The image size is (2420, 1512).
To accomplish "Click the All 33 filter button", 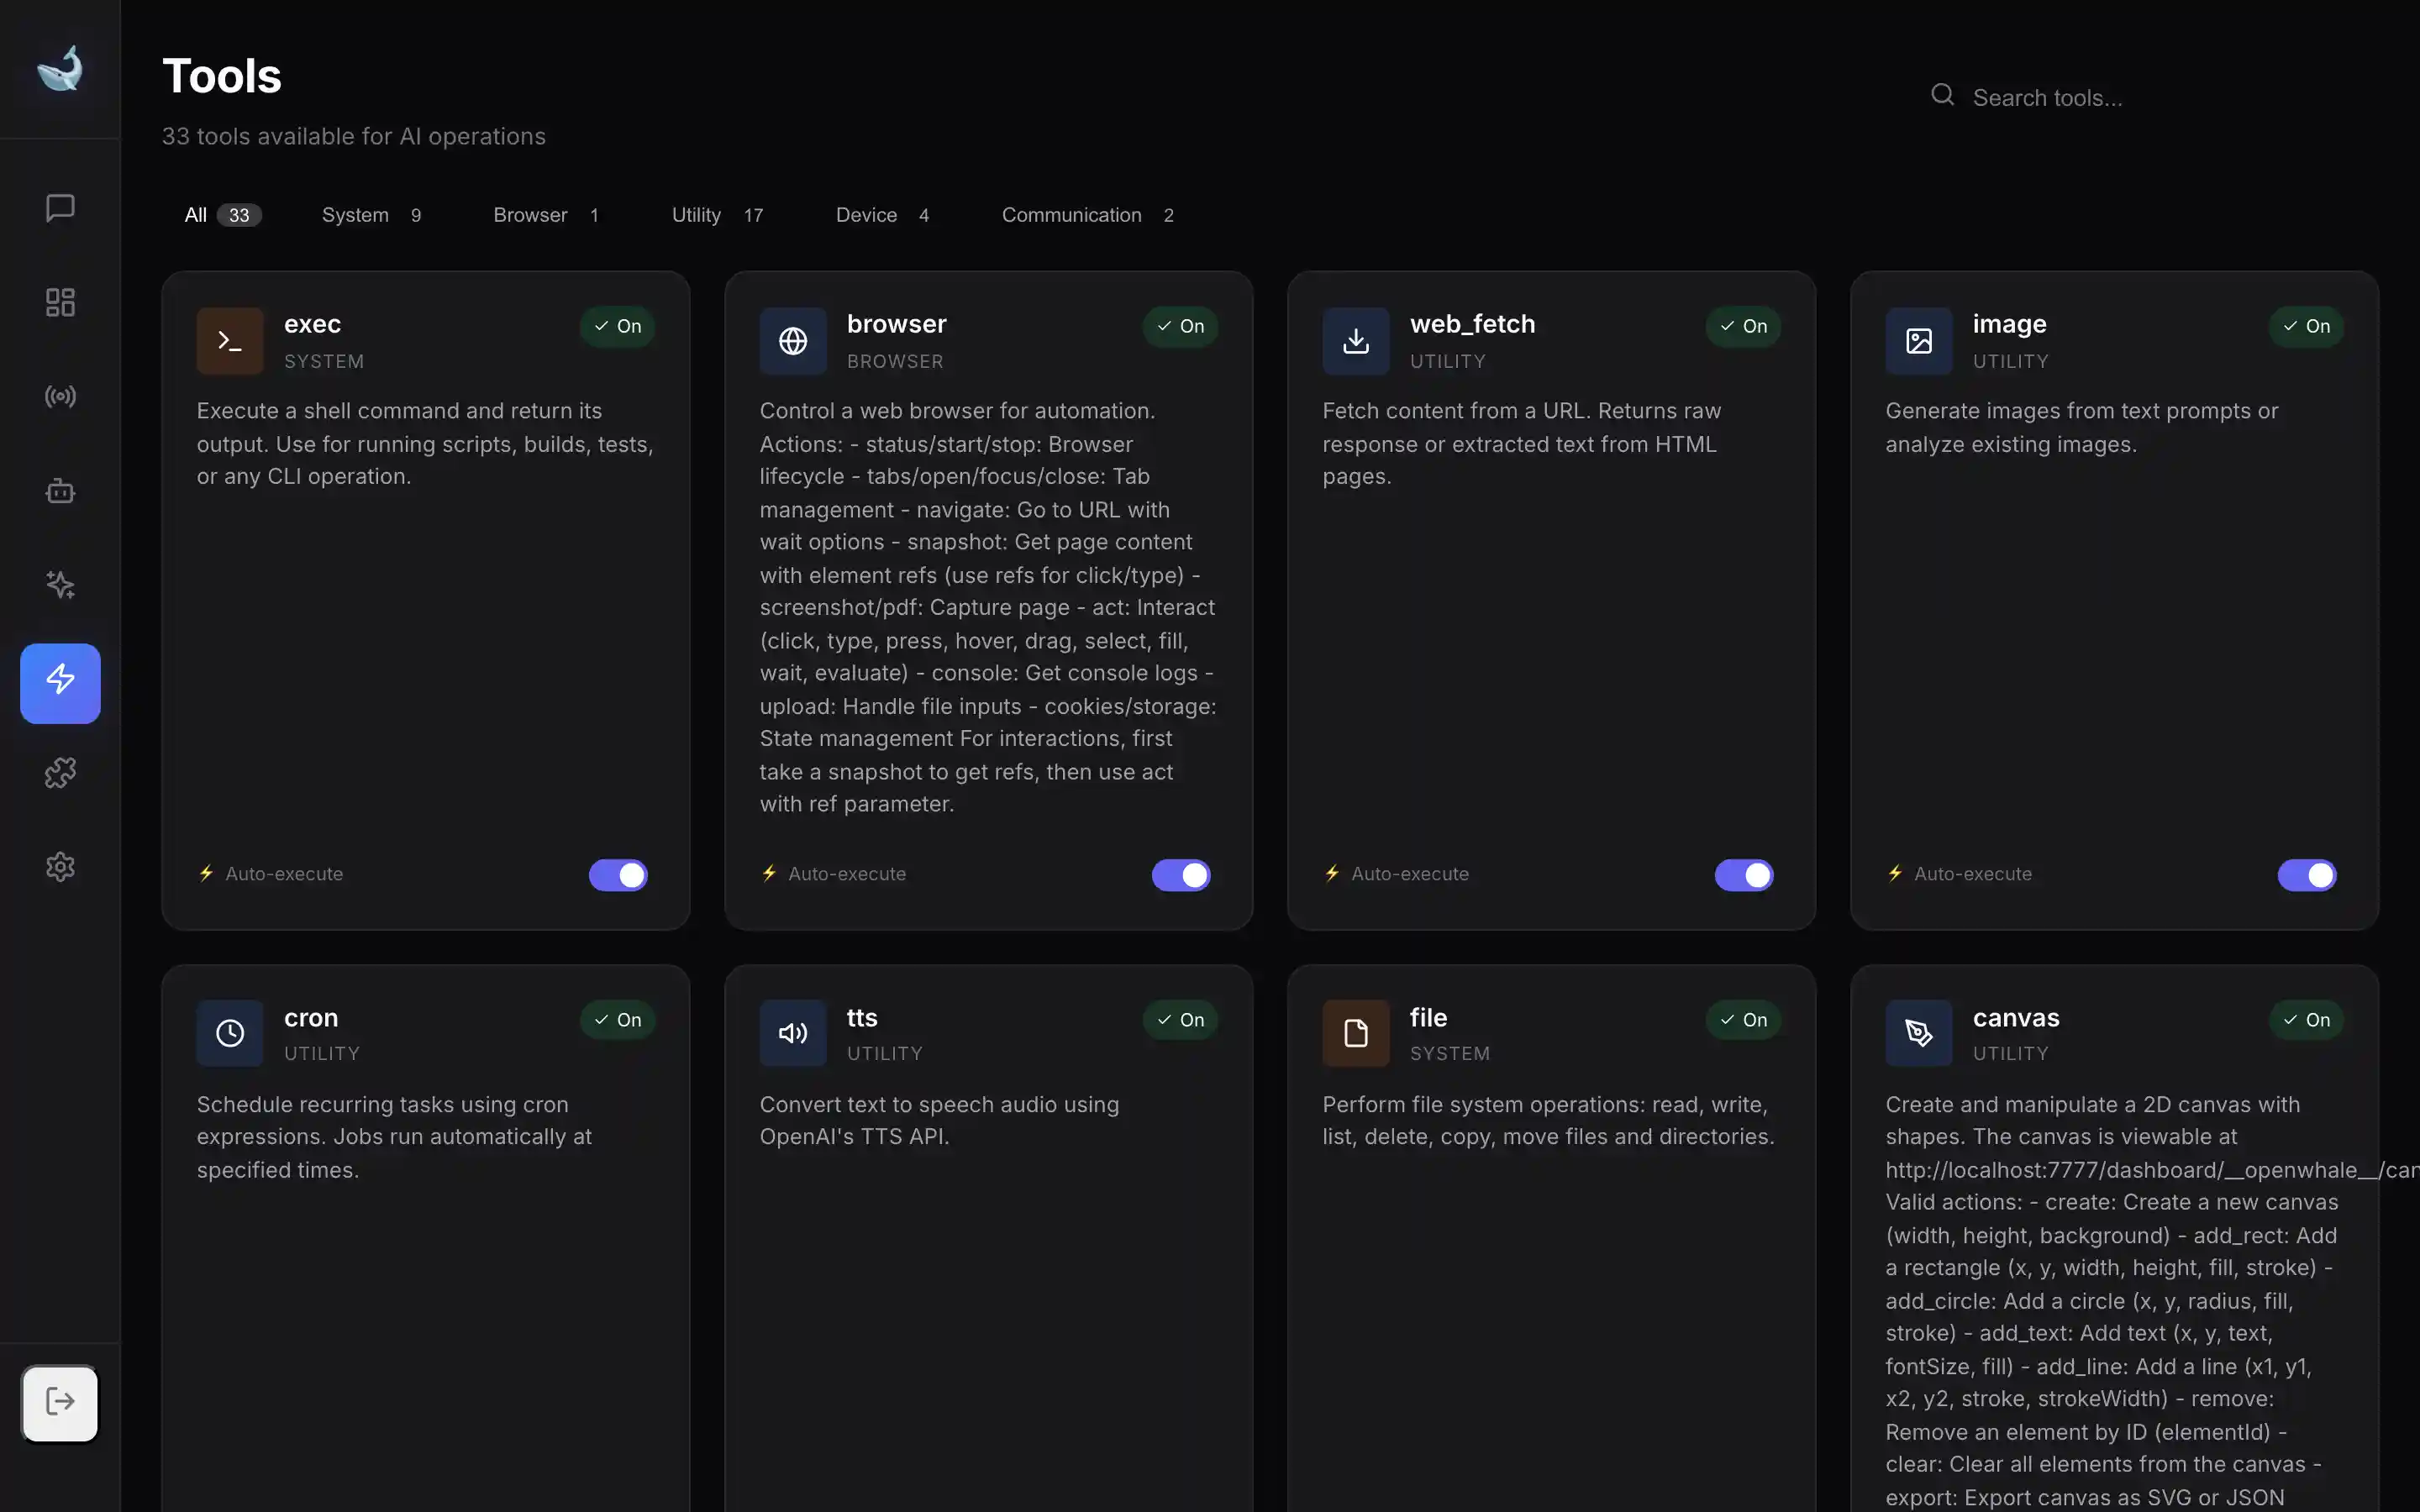I will point(221,214).
